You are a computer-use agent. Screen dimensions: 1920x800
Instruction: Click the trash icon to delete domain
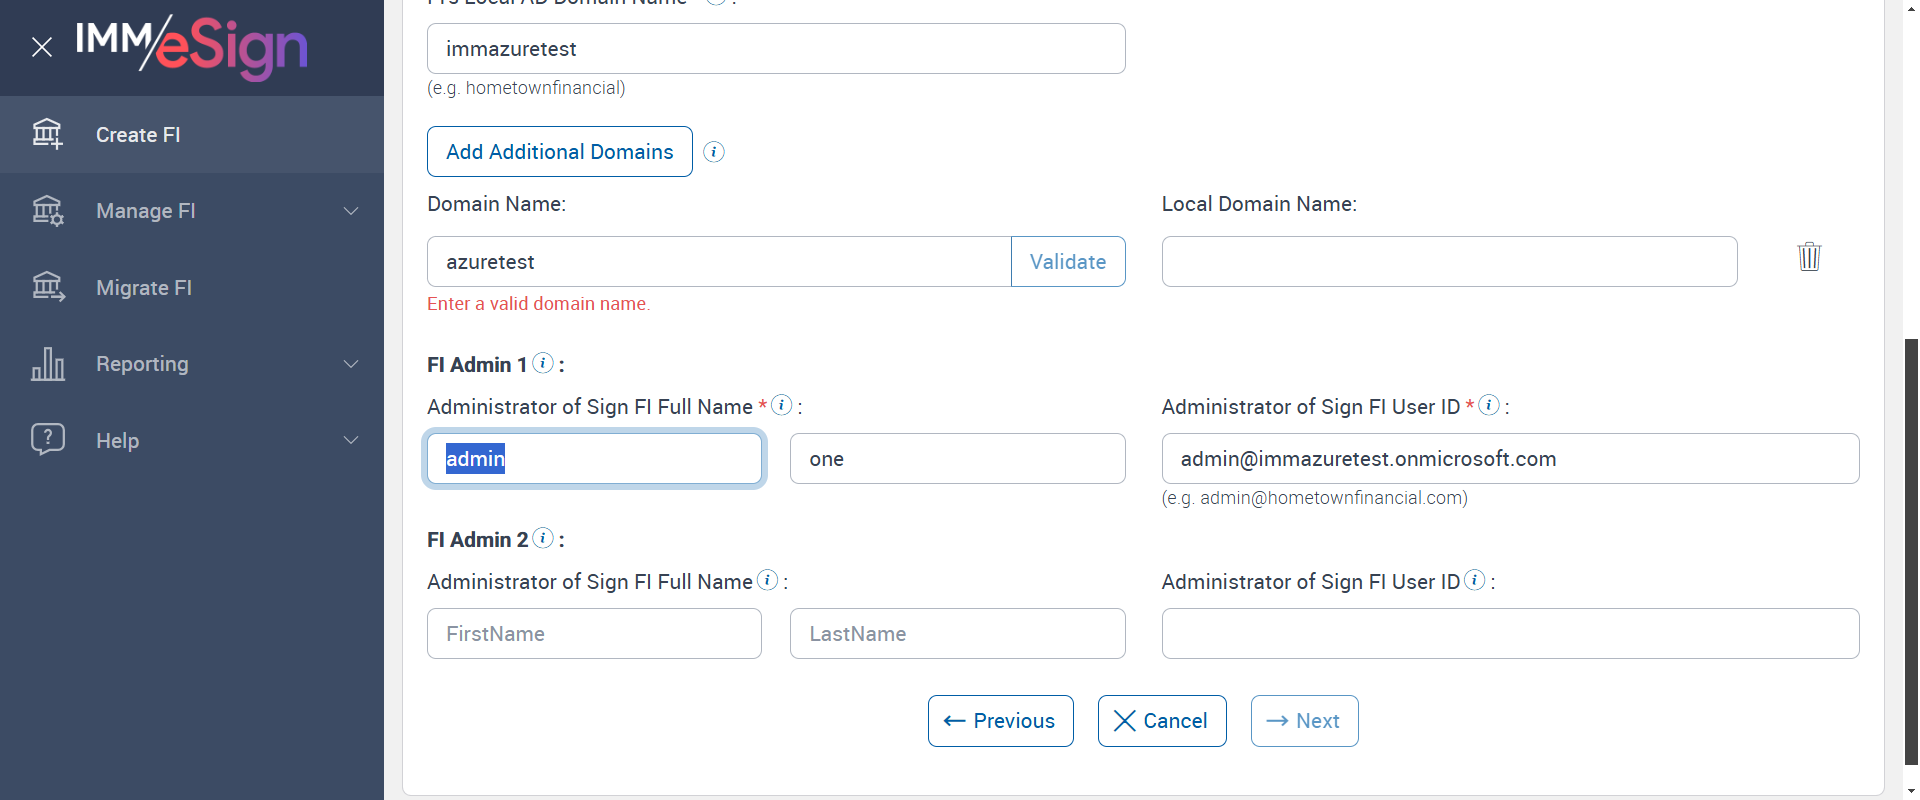(x=1809, y=257)
